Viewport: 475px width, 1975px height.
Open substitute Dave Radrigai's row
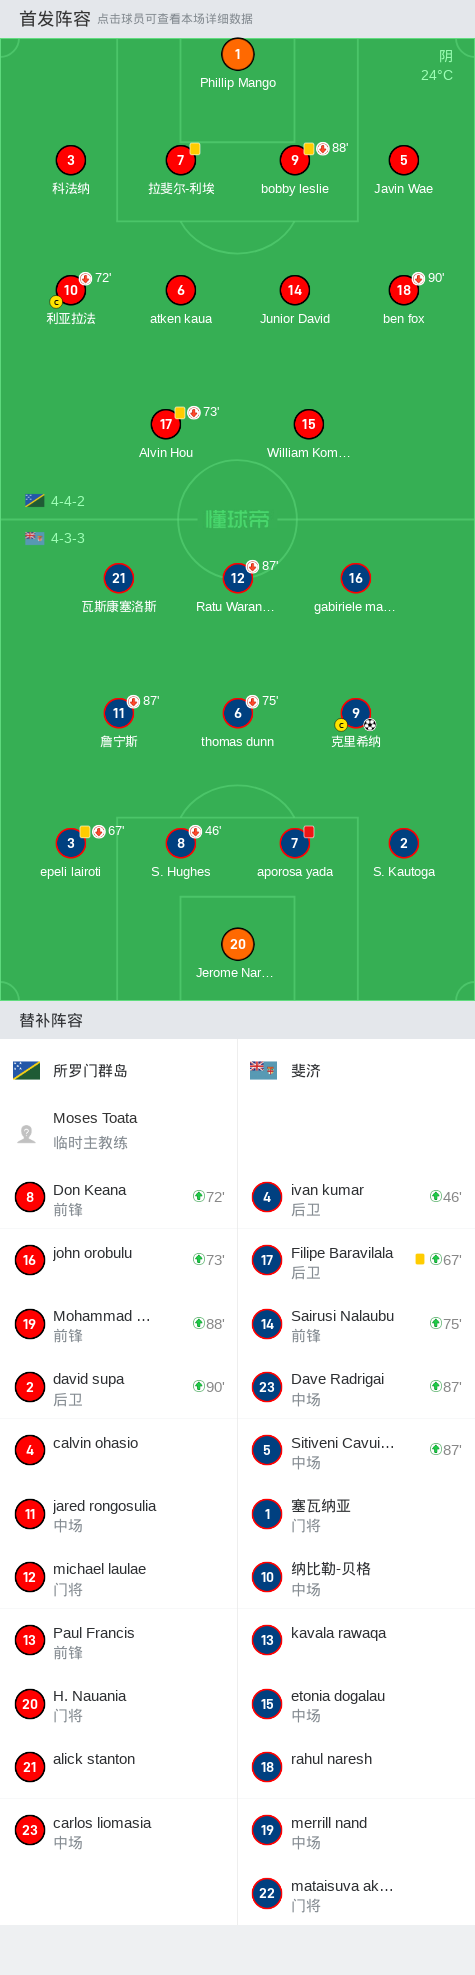point(356,1388)
